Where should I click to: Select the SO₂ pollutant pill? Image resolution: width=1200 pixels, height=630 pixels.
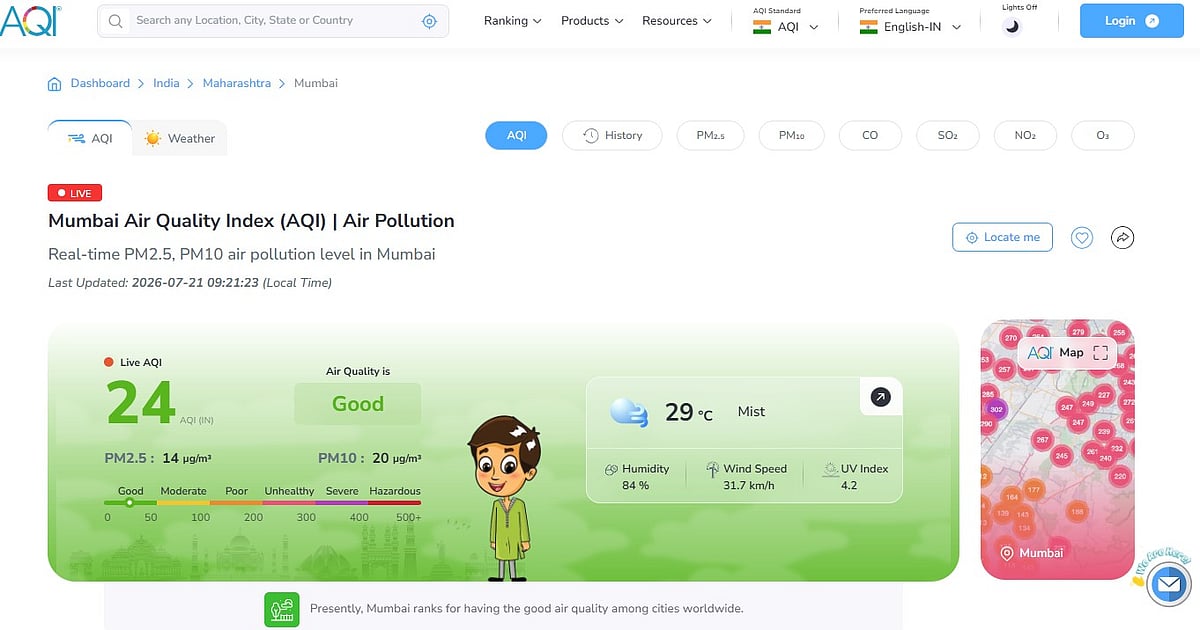coord(948,136)
